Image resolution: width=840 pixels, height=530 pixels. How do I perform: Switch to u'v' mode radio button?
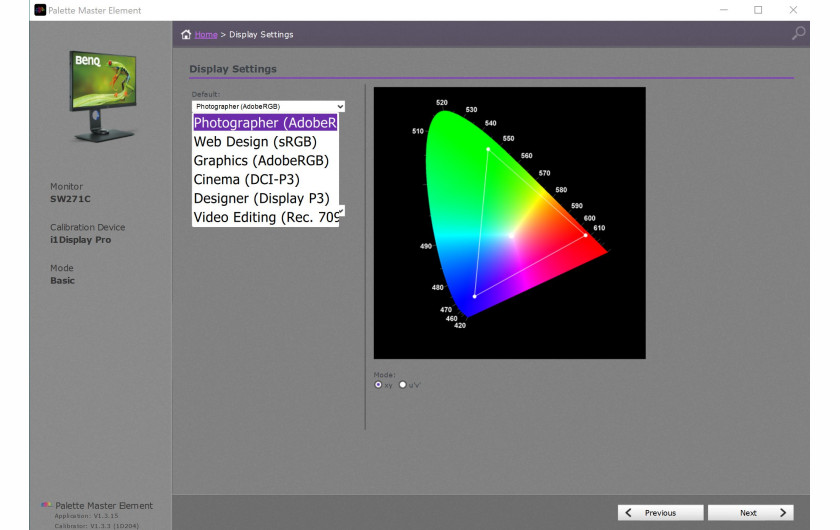click(x=403, y=385)
